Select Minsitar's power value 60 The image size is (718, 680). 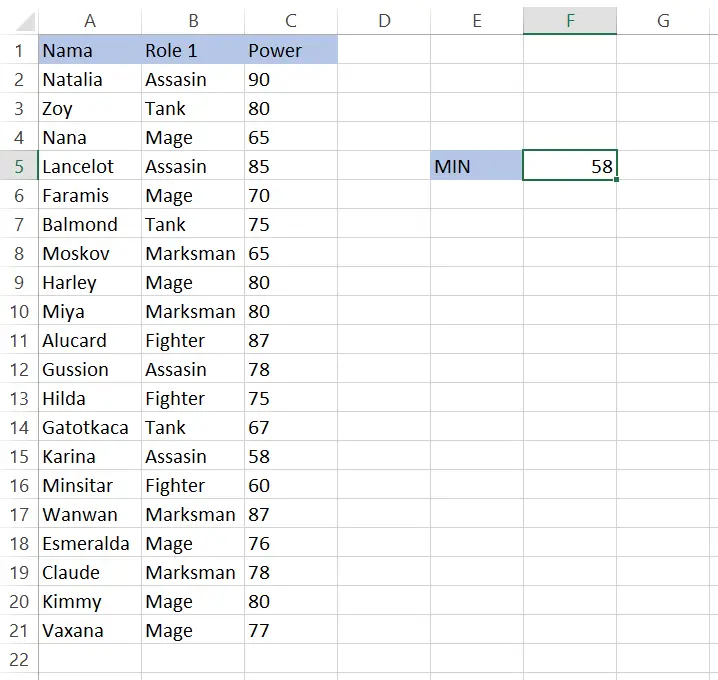(x=291, y=484)
